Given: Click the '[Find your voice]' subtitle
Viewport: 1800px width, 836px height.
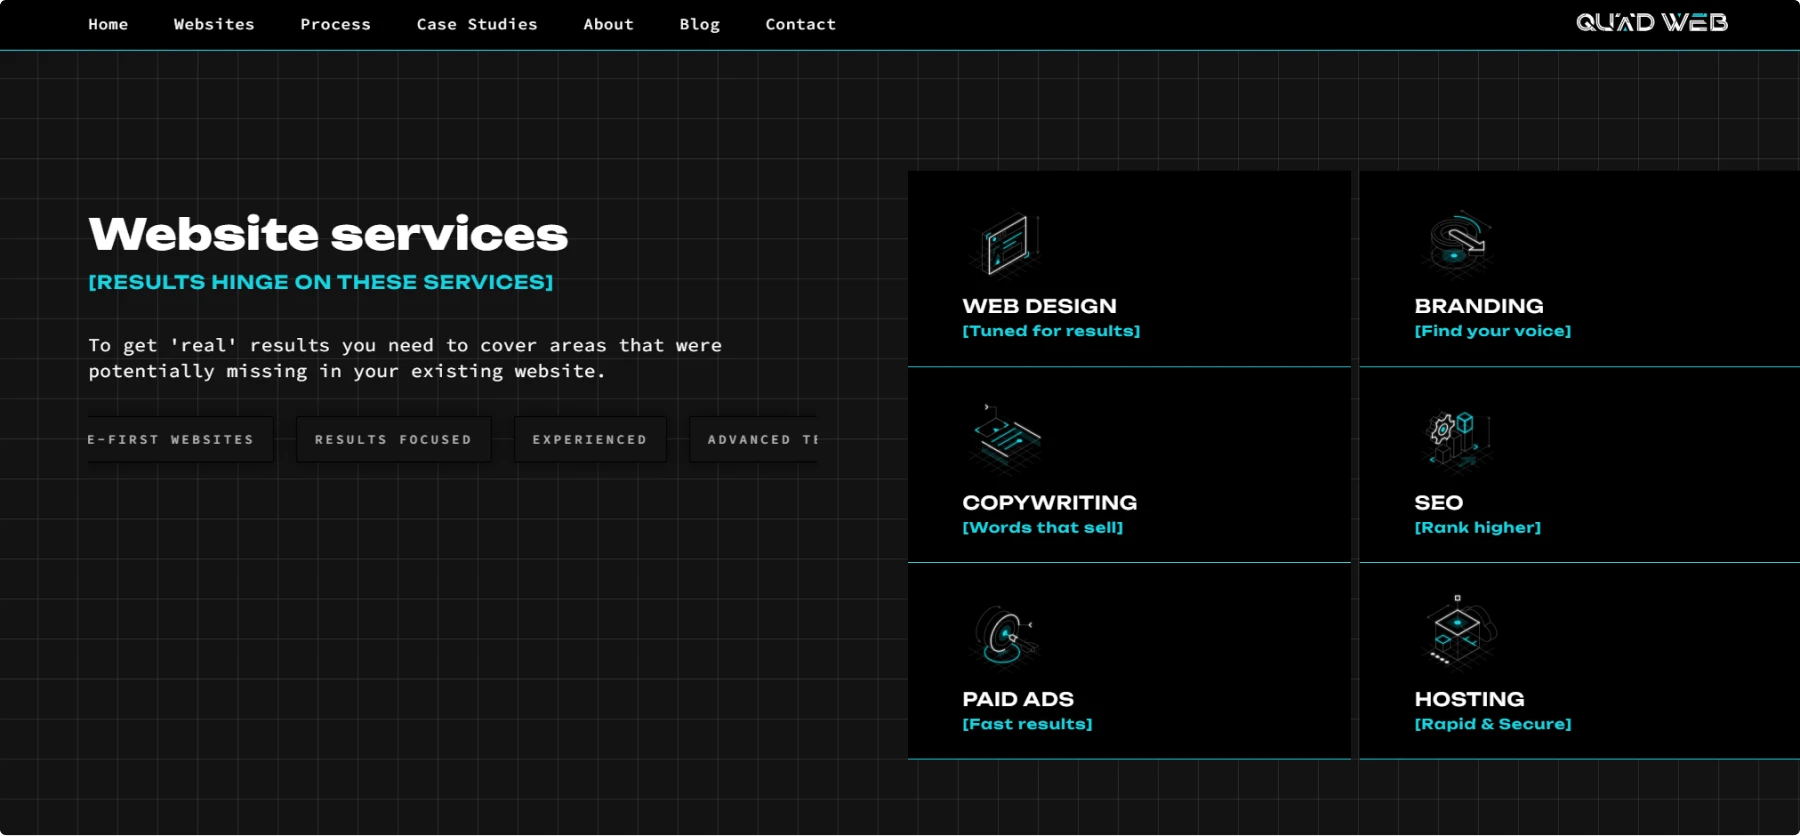Looking at the screenshot, I should pyautogui.click(x=1492, y=331).
